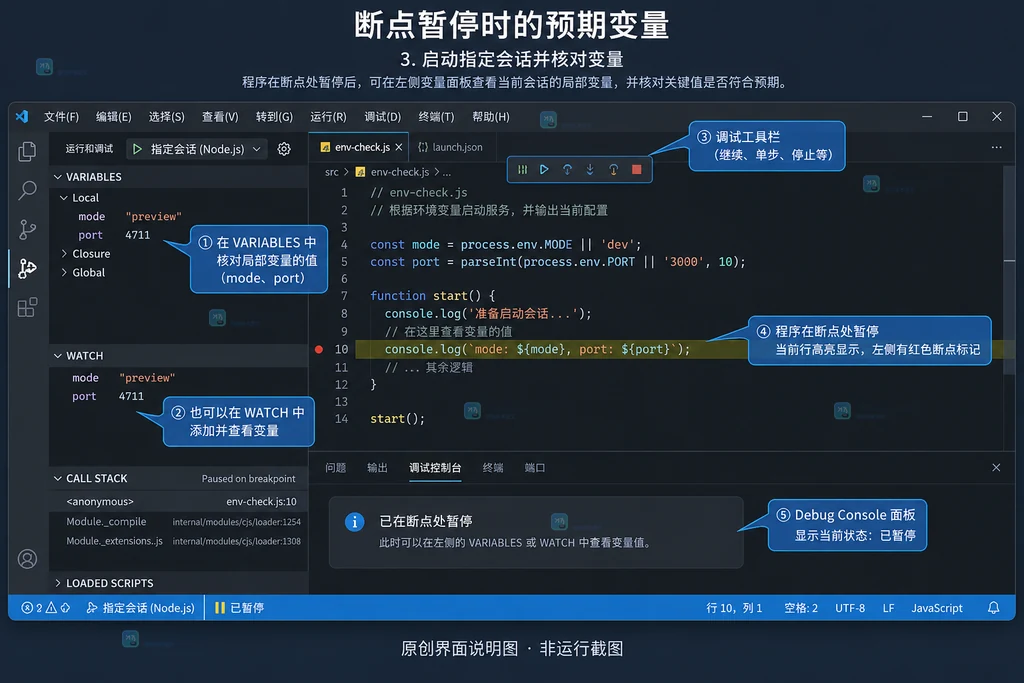The height and width of the screenshot is (683, 1024).
Task: Open the Run and Debug view
Action: [27, 268]
